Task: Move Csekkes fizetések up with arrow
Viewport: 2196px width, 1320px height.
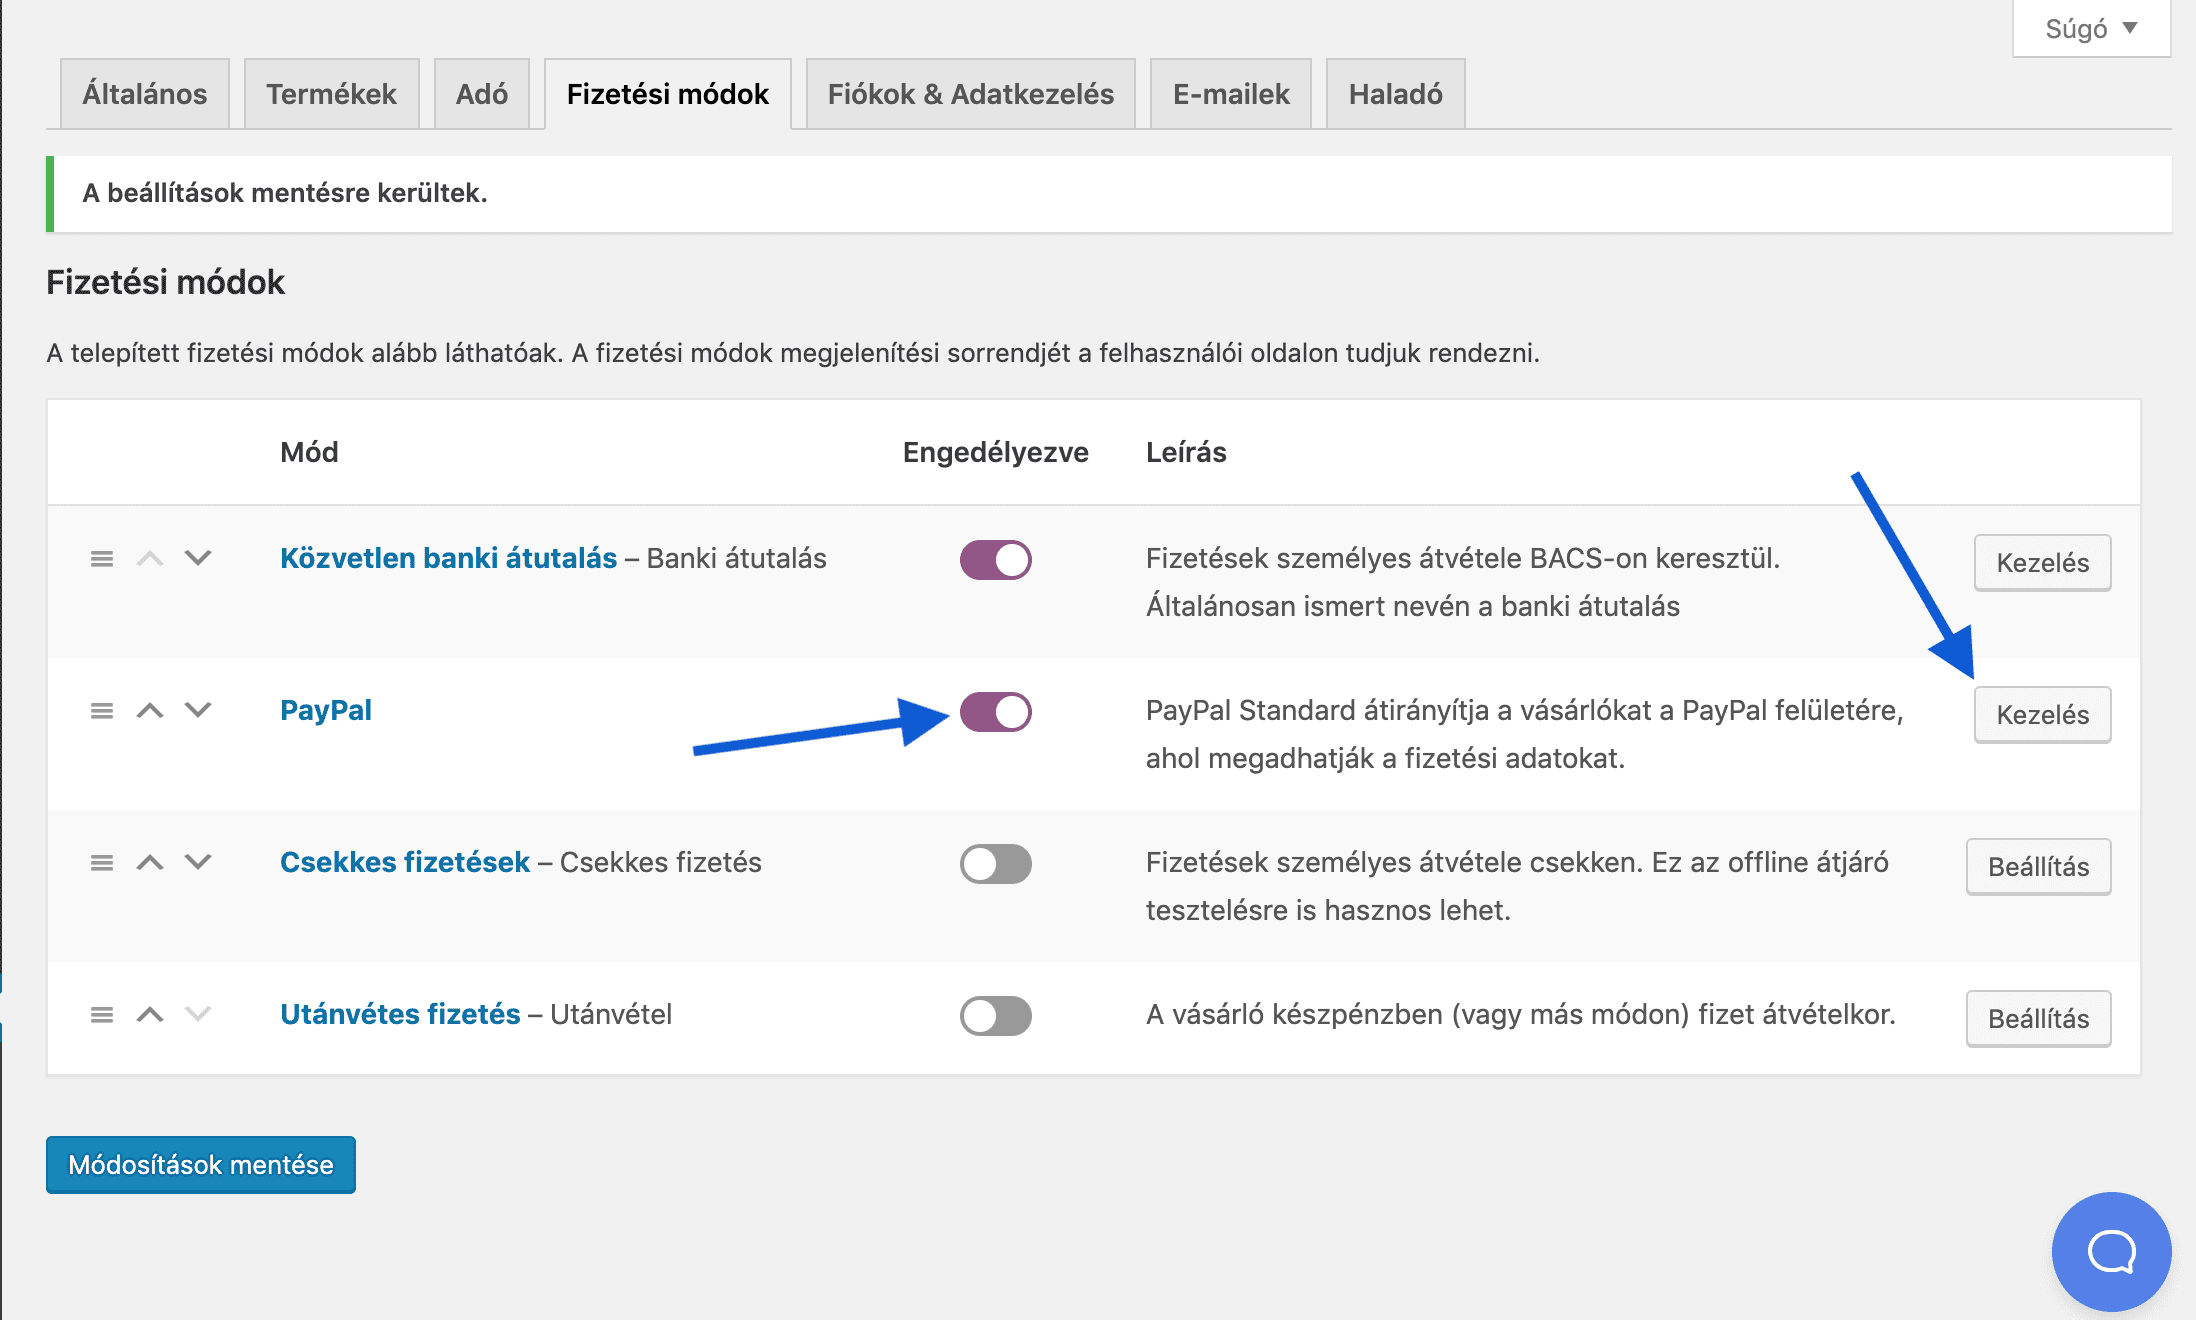Action: [x=150, y=862]
